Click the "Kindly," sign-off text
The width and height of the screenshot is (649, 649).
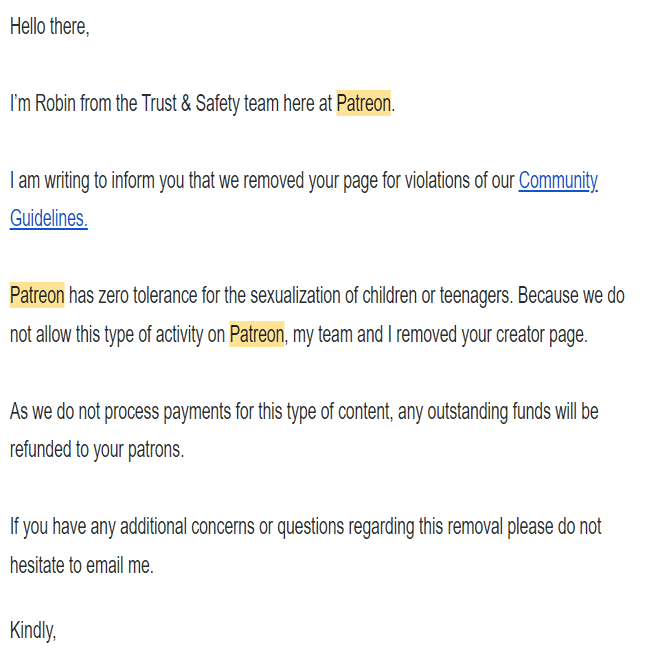click(33, 629)
